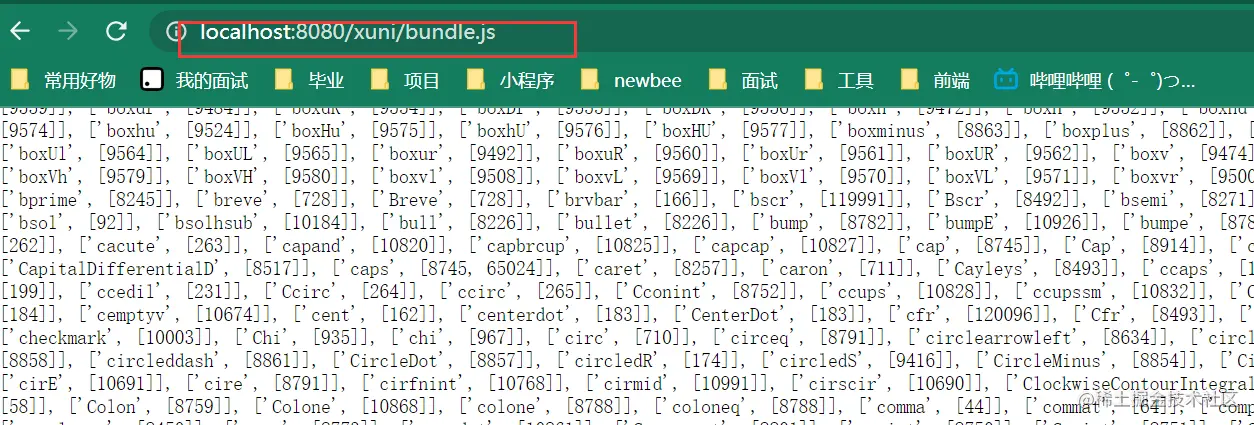Viewport: 1254px width, 425px height.
Task: Open the newbee bookmark folder
Action: point(630,80)
